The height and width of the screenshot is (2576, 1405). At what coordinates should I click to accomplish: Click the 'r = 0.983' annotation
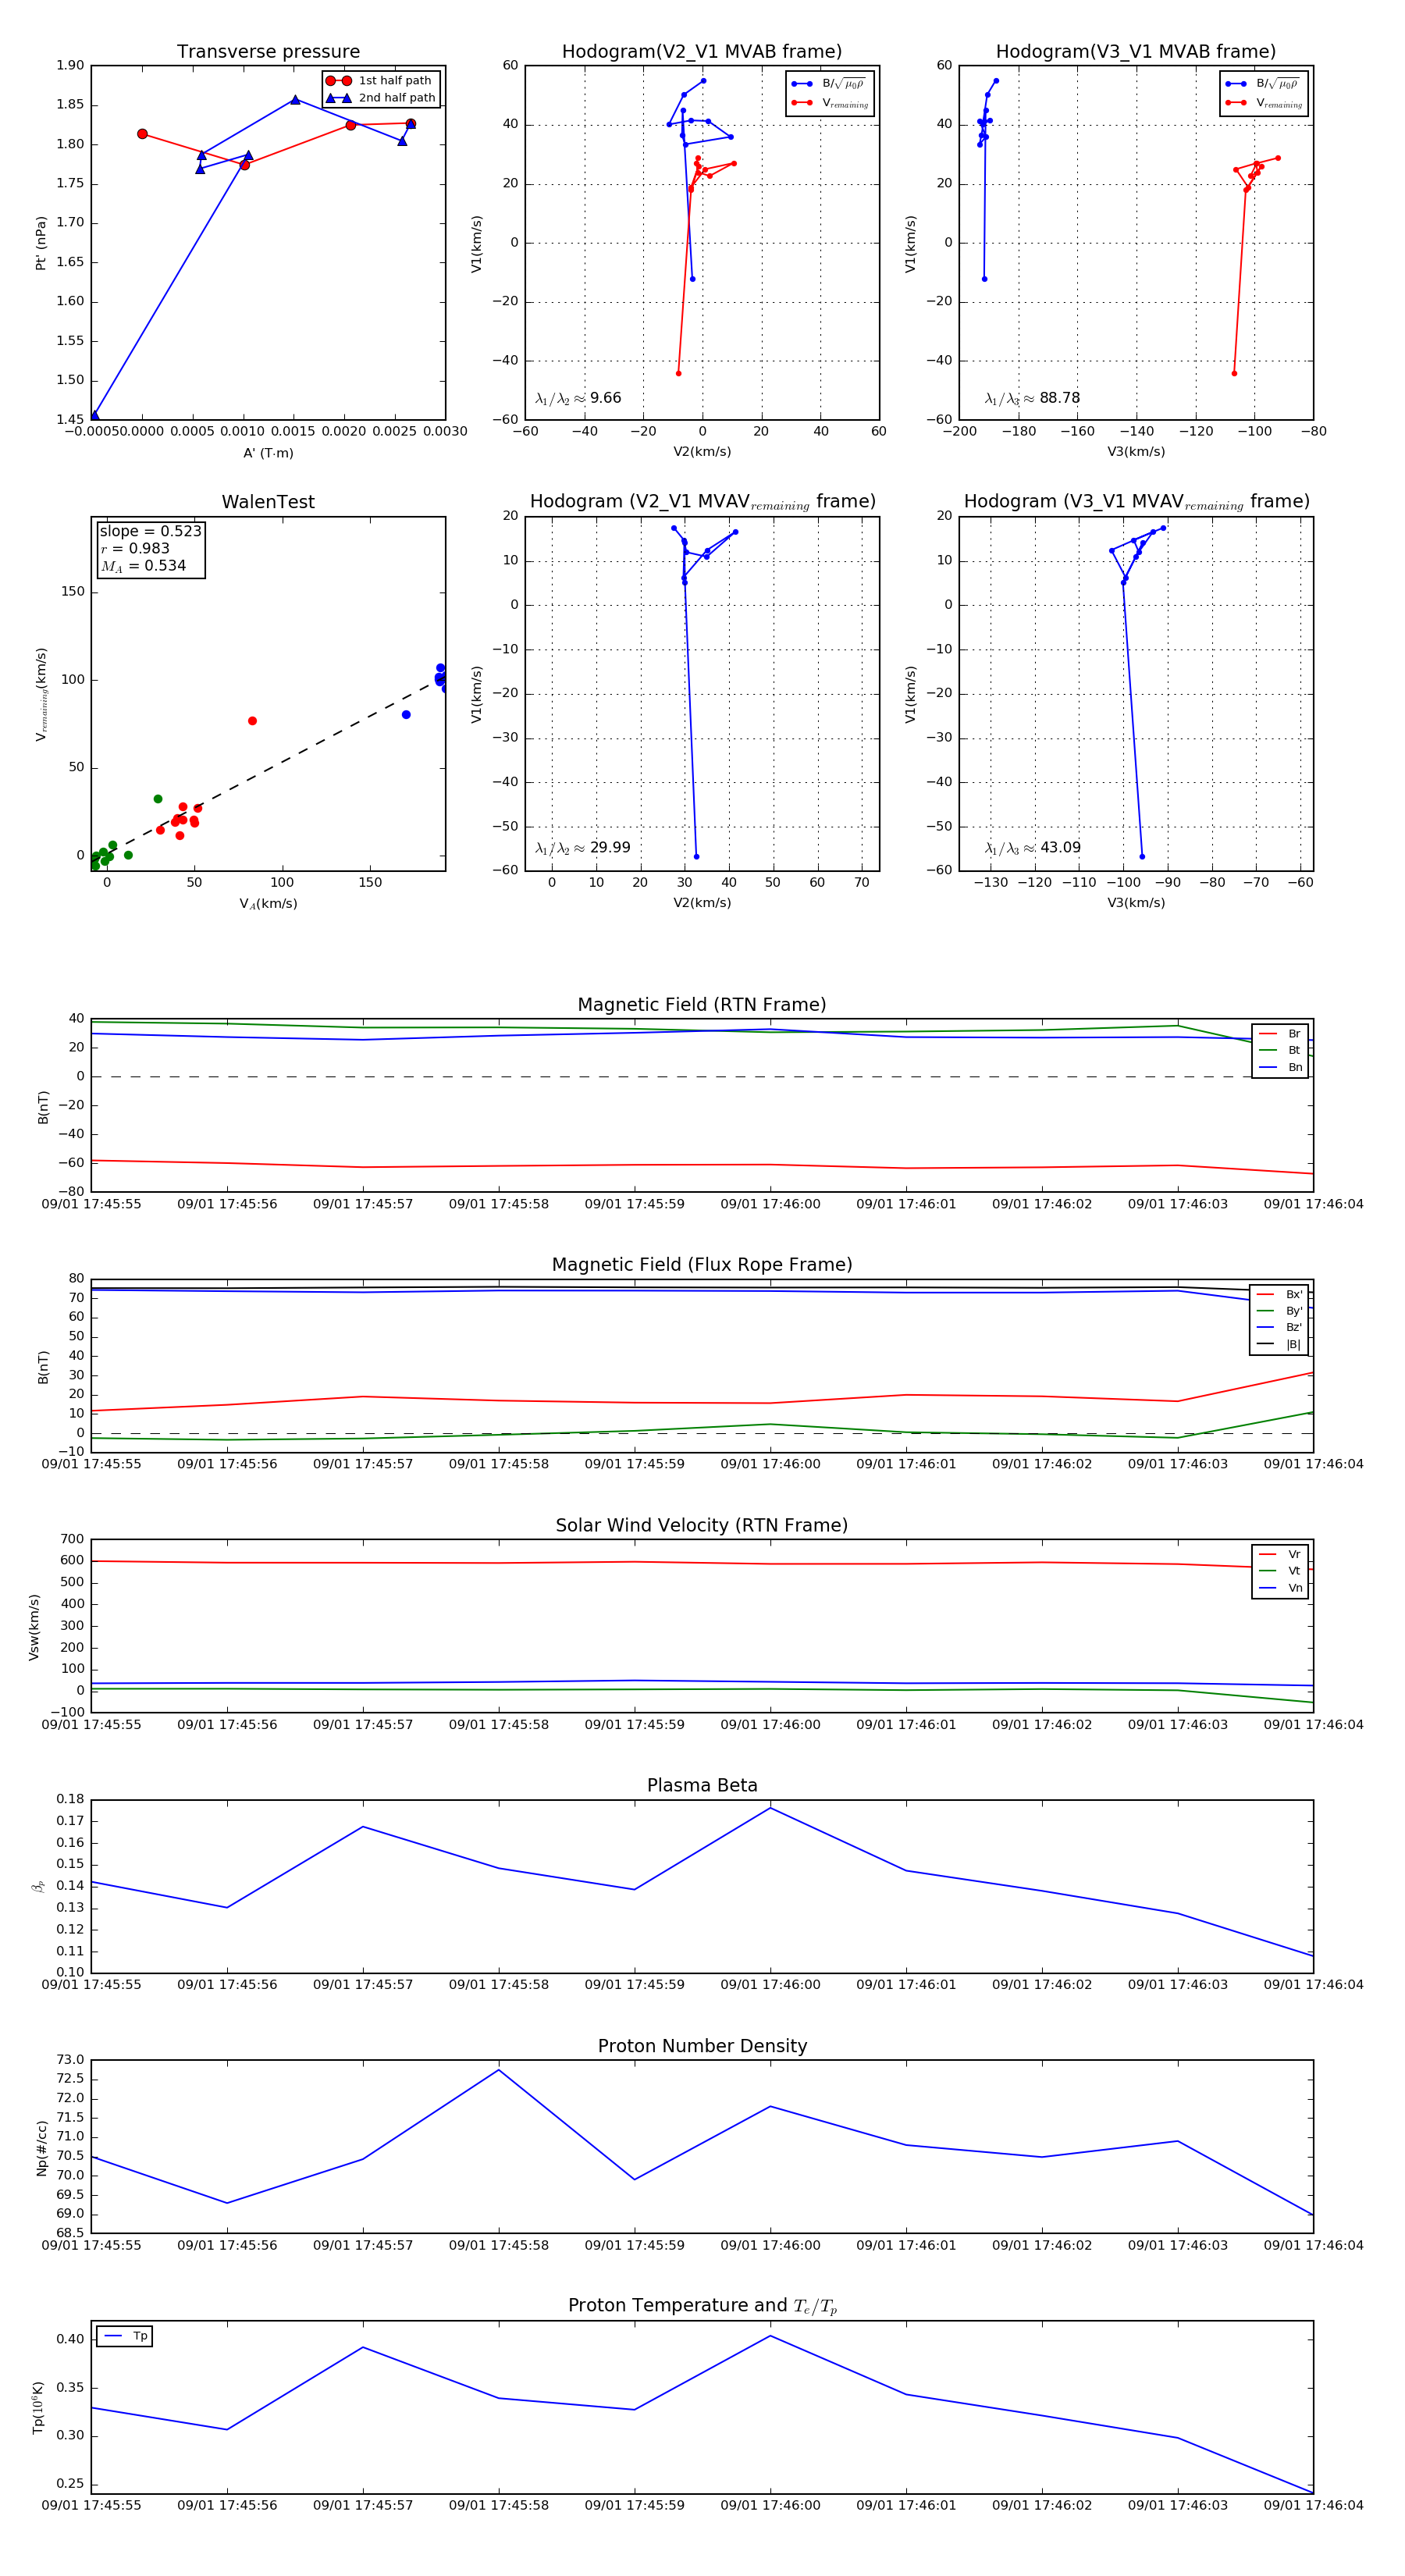tap(135, 549)
